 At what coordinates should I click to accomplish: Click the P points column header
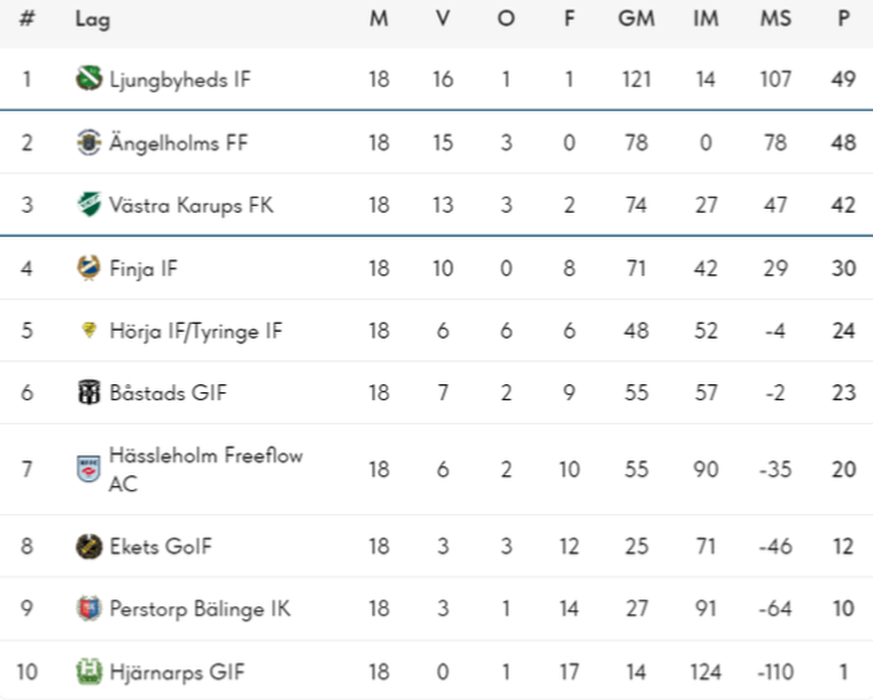point(843,18)
